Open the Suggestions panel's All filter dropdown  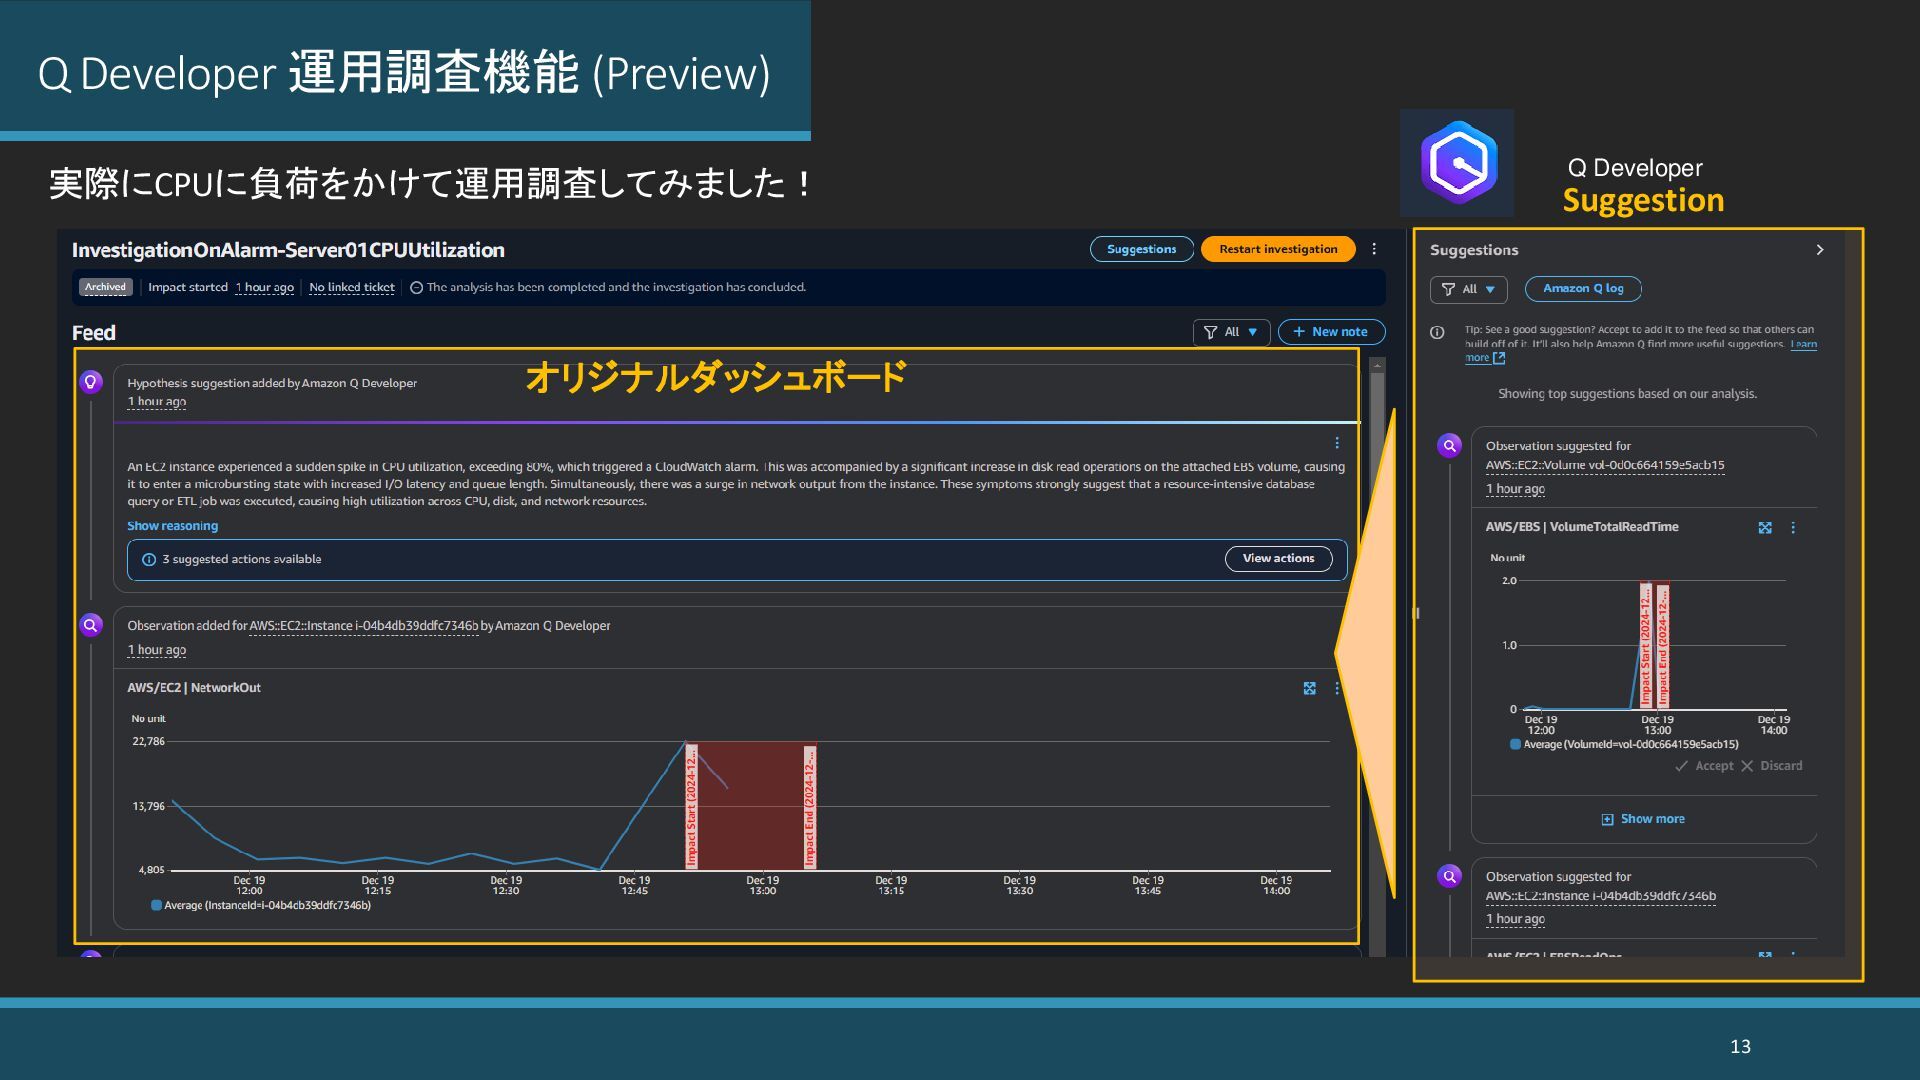pos(1468,289)
